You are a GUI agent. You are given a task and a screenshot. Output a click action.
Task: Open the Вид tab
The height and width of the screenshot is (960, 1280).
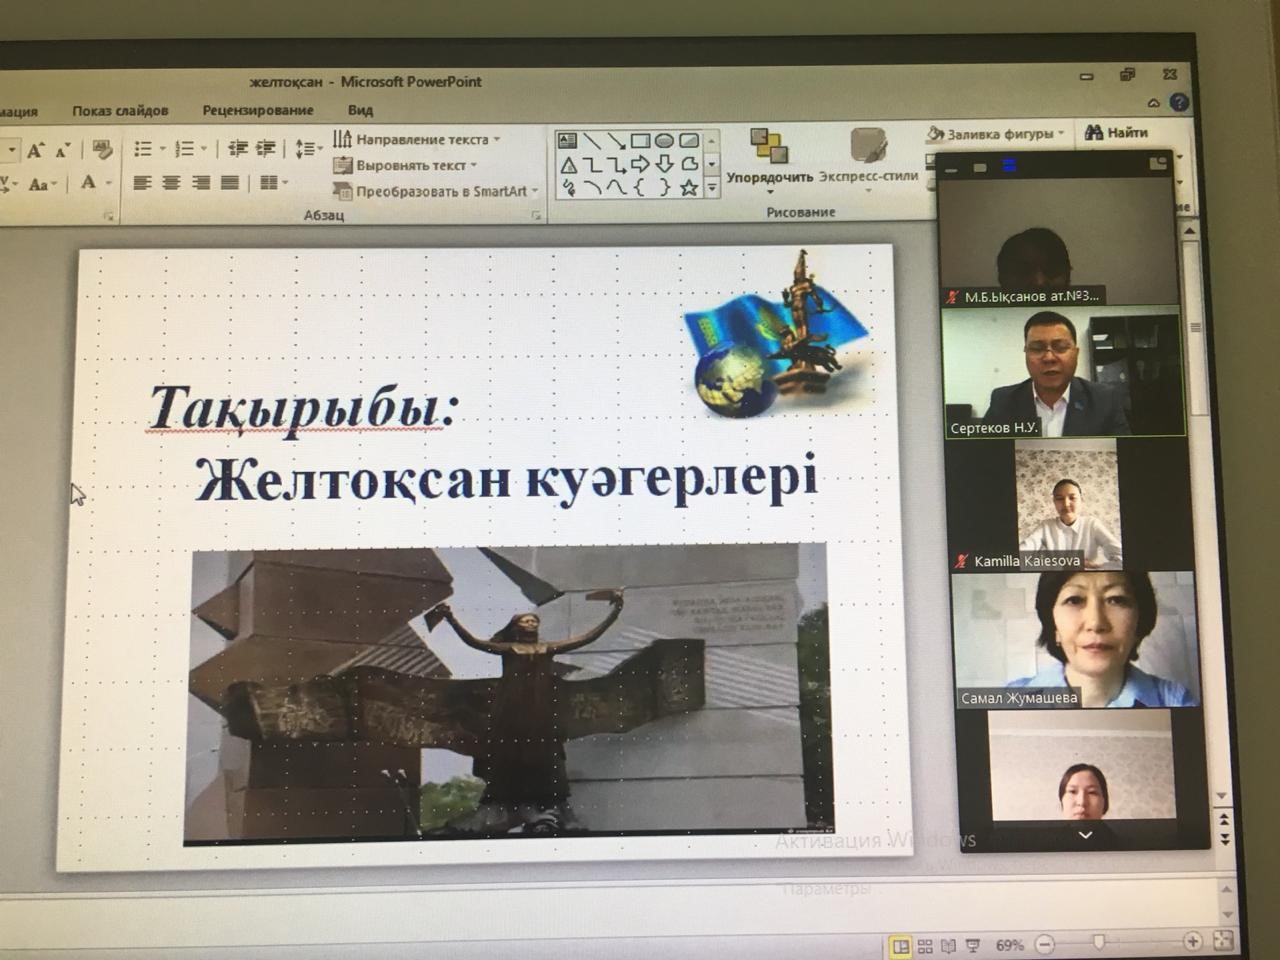pyautogui.click(x=360, y=110)
